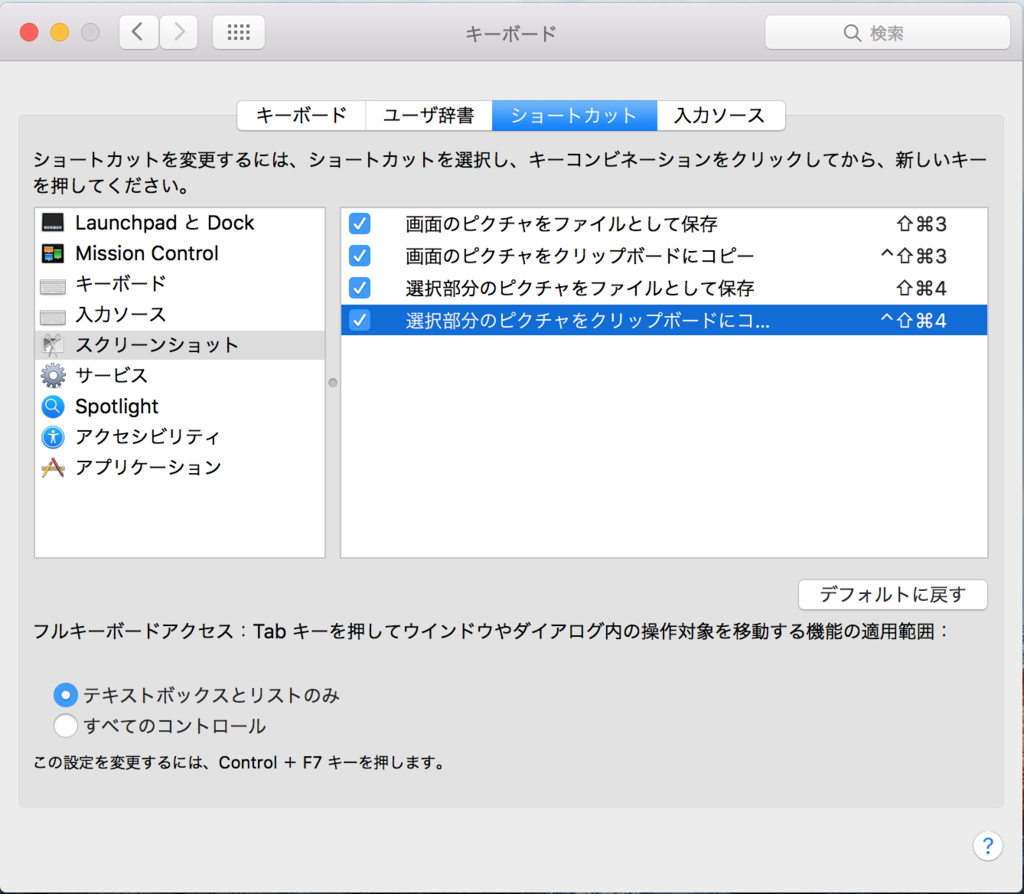Image resolution: width=1024 pixels, height=894 pixels.
Task: Toggle 画面のピクチャをクリップボードにコピー checkbox
Action: click(x=360, y=256)
